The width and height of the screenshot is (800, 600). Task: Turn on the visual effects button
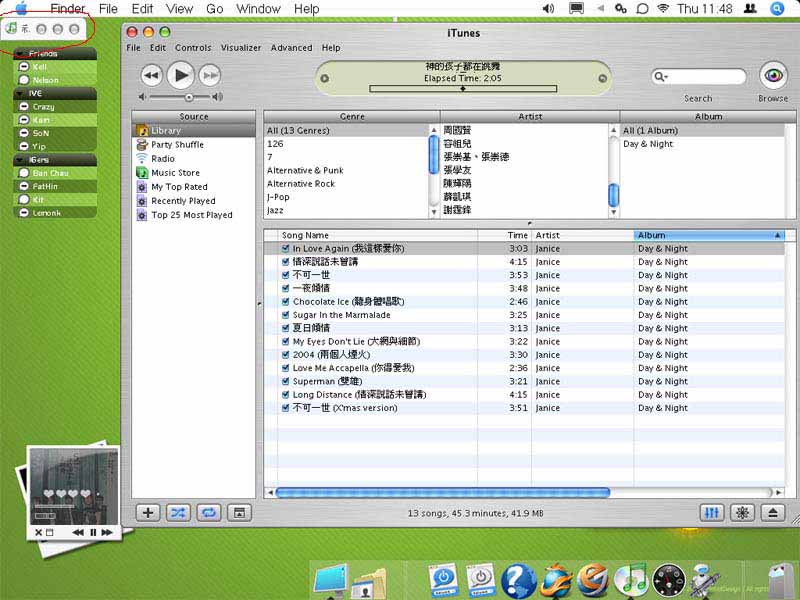[742, 513]
